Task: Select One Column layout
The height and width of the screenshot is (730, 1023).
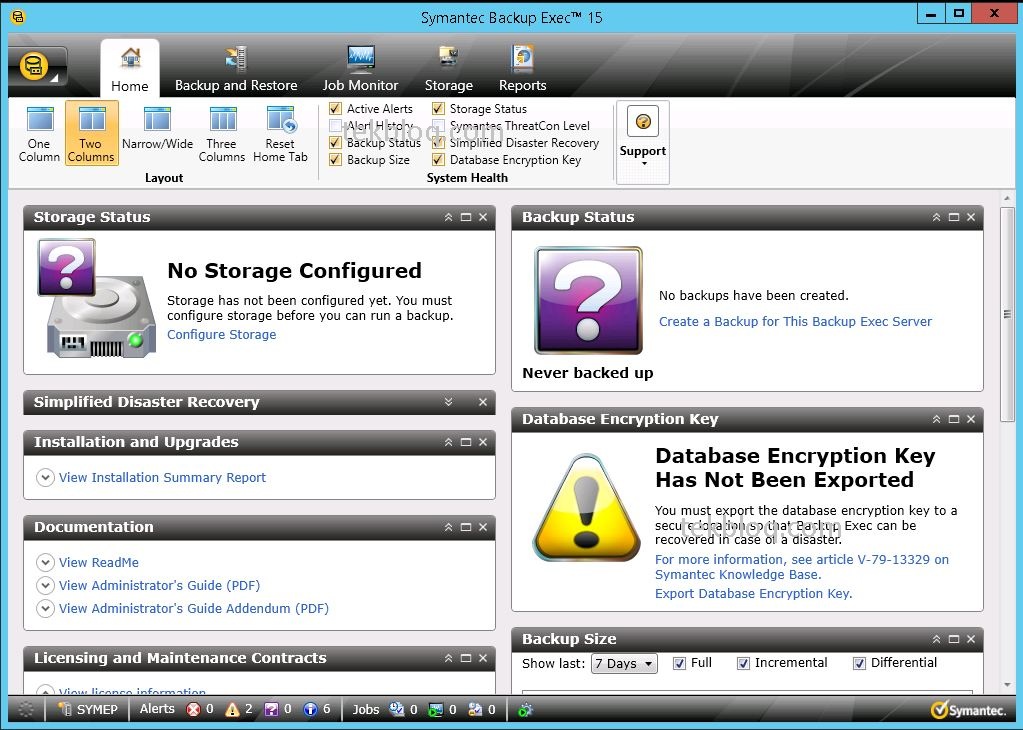Action: pyautogui.click(x=39, y=133)
